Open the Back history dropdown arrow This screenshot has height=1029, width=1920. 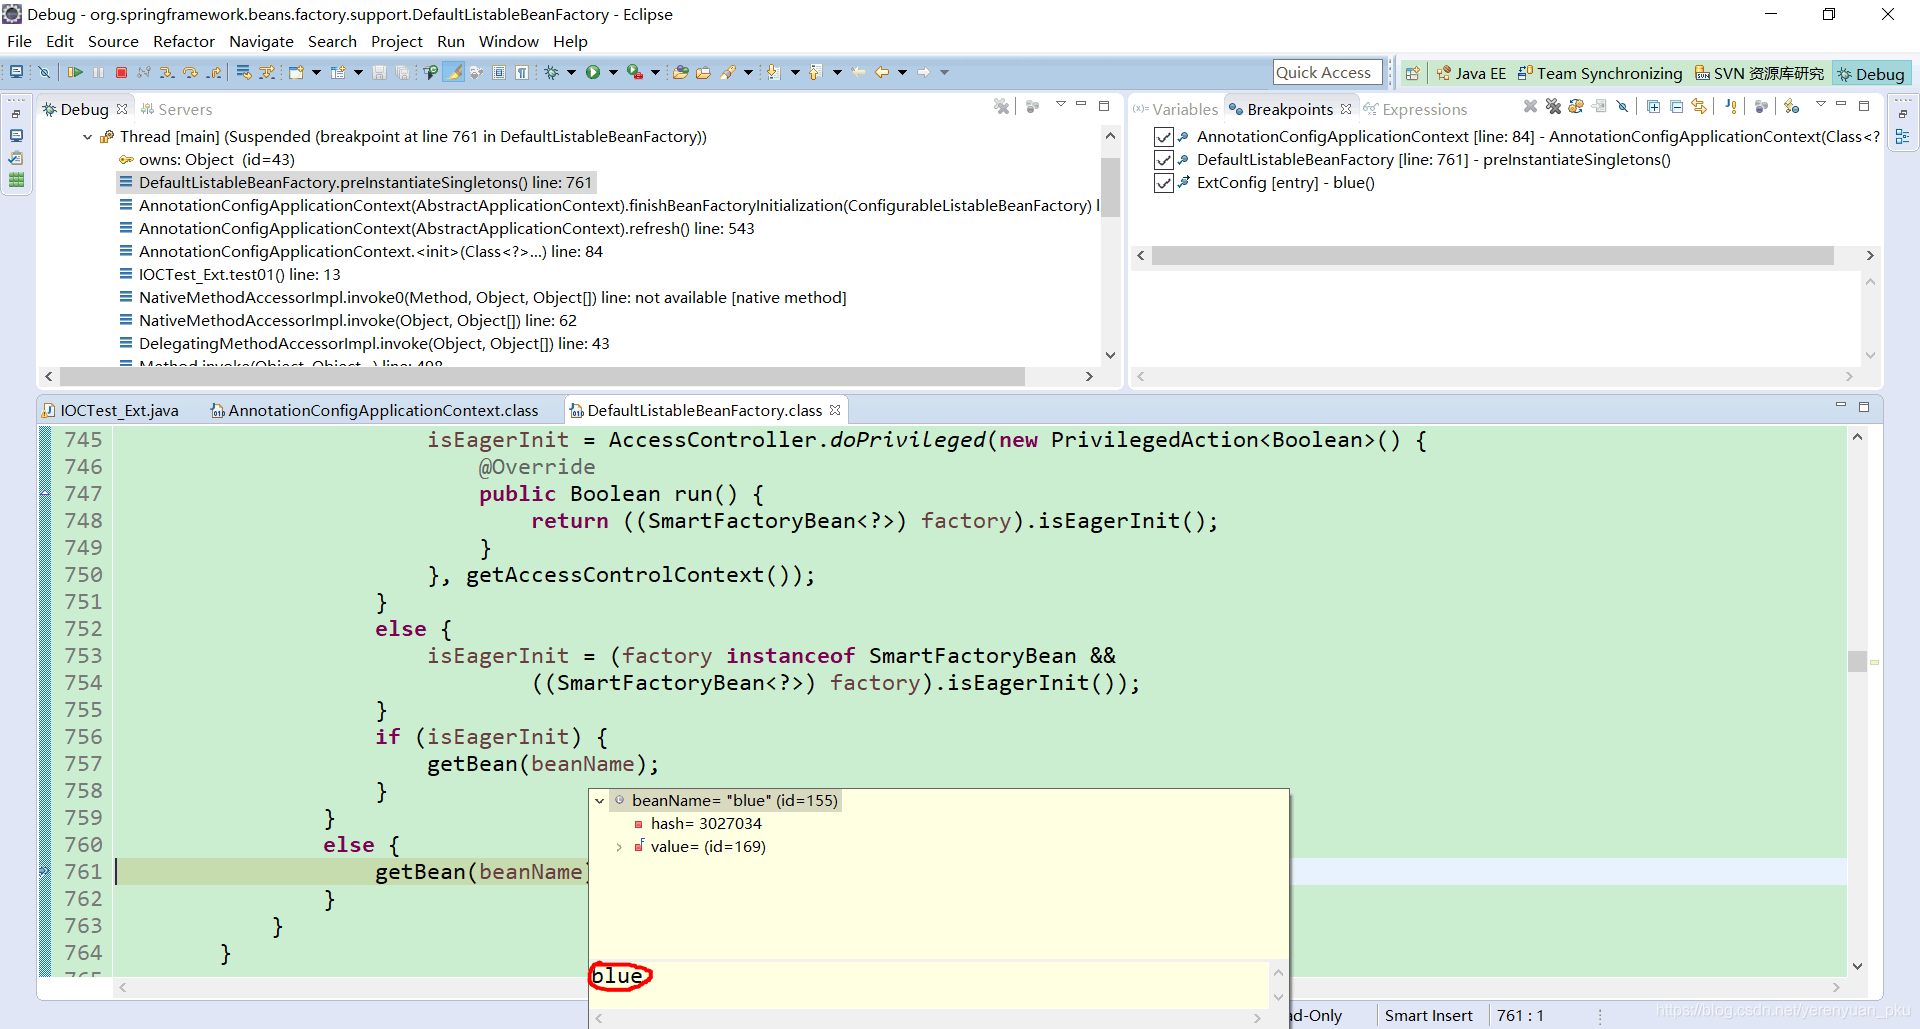902,72
